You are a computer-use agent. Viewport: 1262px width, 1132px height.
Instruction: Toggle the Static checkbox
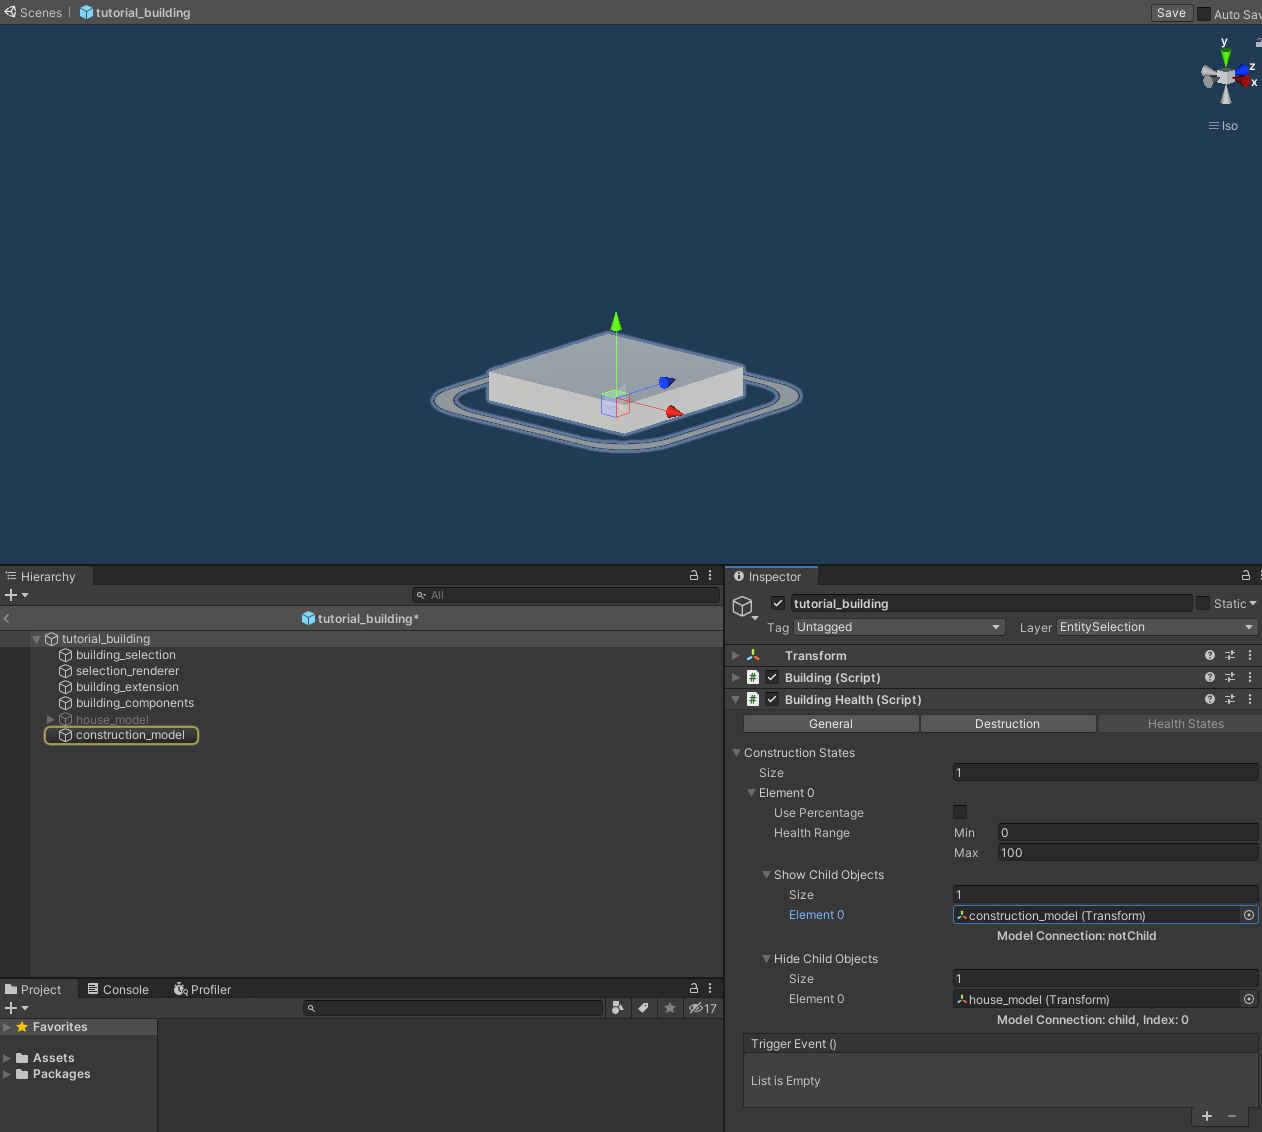pos(1203,604)
